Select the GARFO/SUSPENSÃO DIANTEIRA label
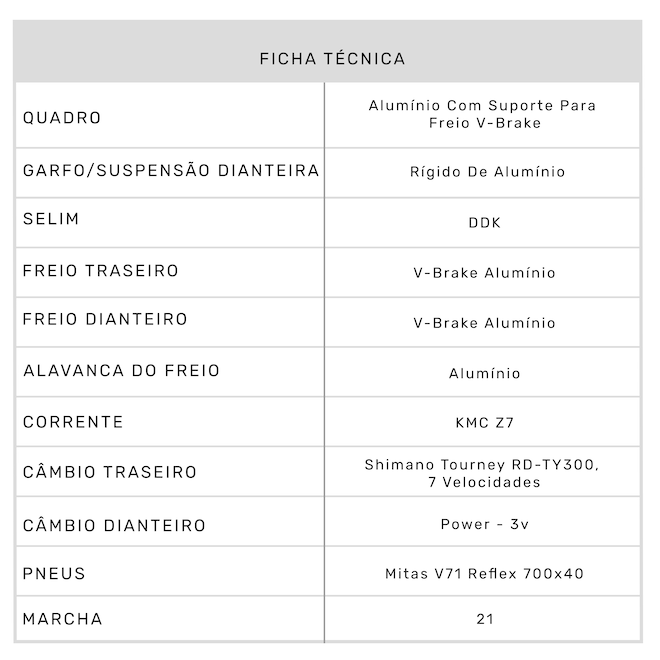The image size is (660, 660). tap(171, 171)
